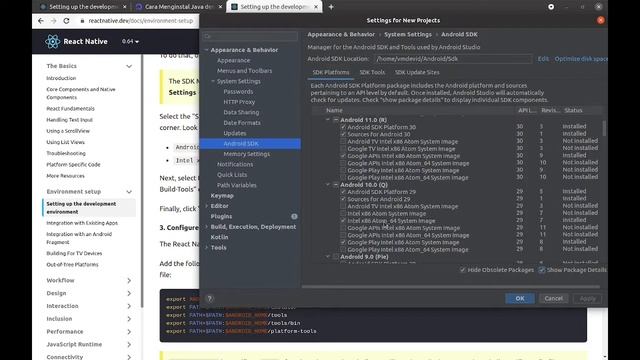Toggle Sources for Android 30 checkbox
Screen dimensions: 640x360
(343, 134)
